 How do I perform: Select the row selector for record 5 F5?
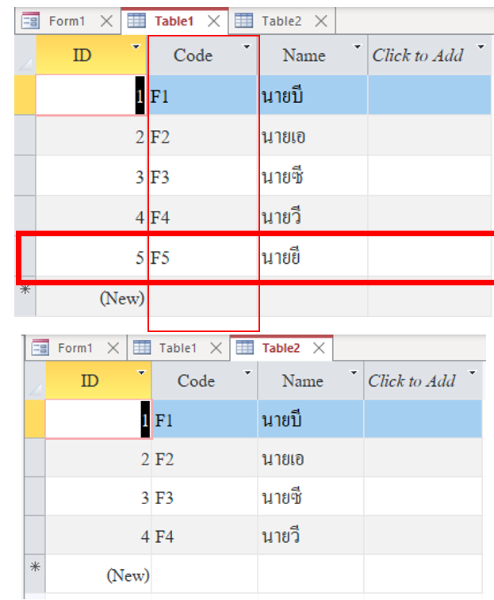[25, 257]
